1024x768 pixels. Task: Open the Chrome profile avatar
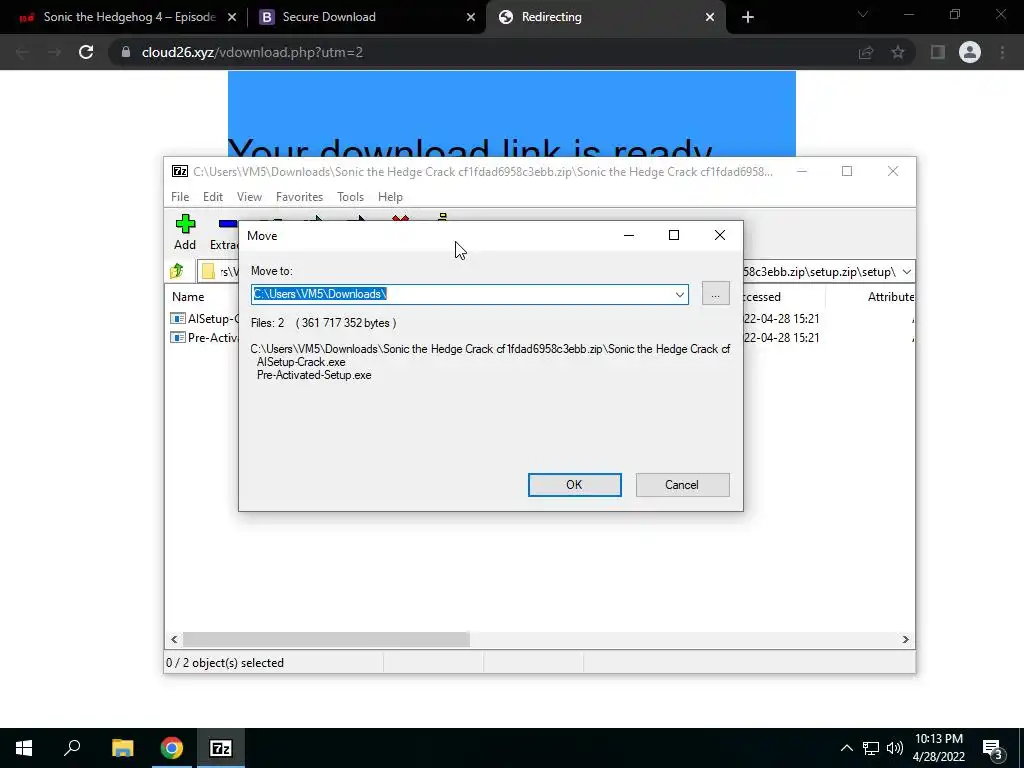click(970, 52)
